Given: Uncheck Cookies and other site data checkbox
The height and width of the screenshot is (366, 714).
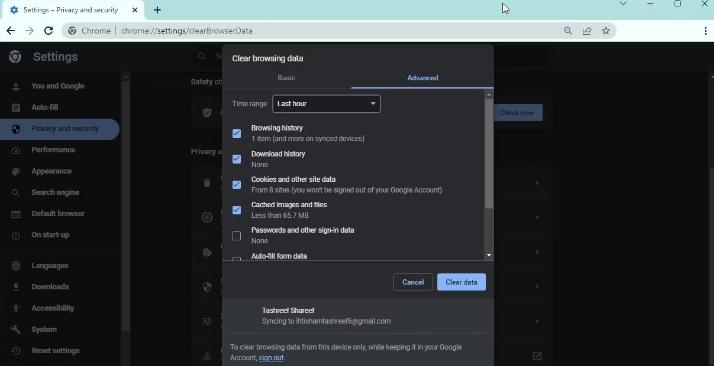Looking at the screenshot, I should click(x=236, y=184).
